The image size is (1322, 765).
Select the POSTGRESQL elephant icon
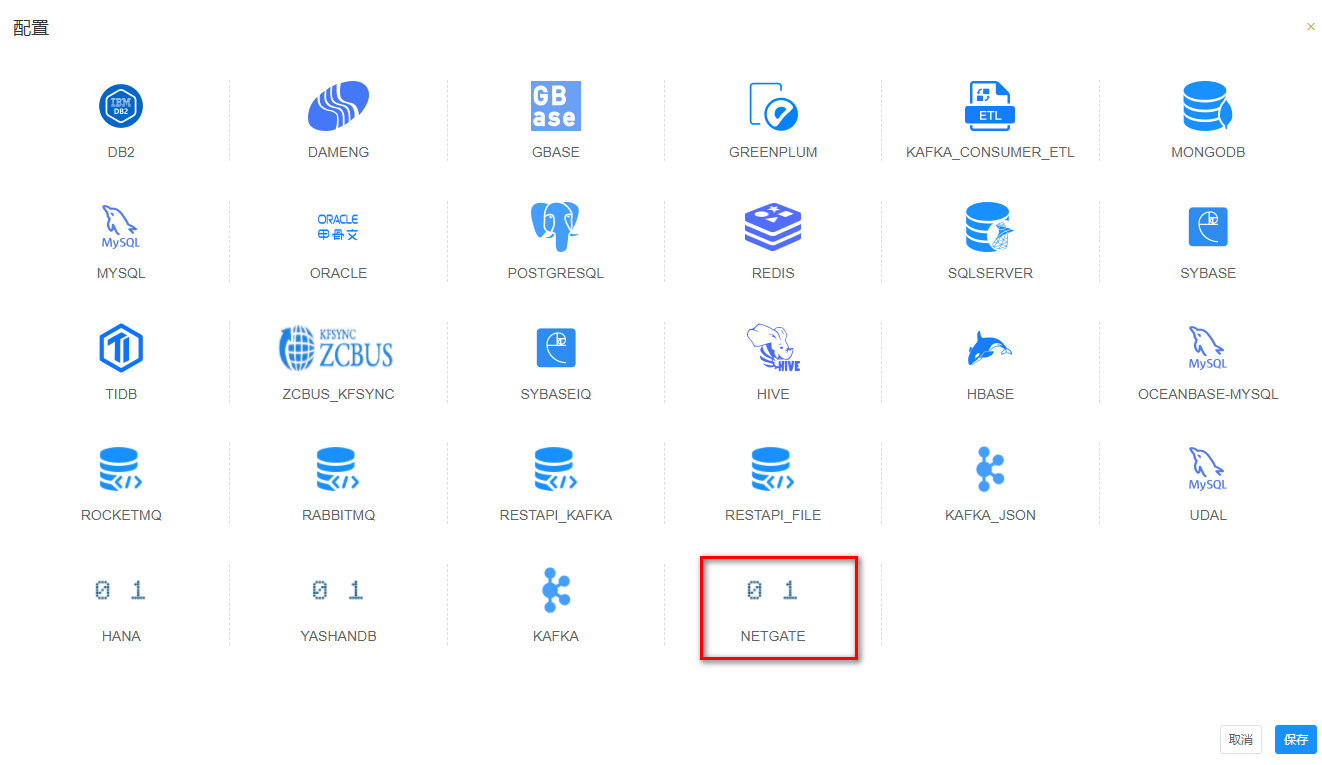[x=555, y=228]
